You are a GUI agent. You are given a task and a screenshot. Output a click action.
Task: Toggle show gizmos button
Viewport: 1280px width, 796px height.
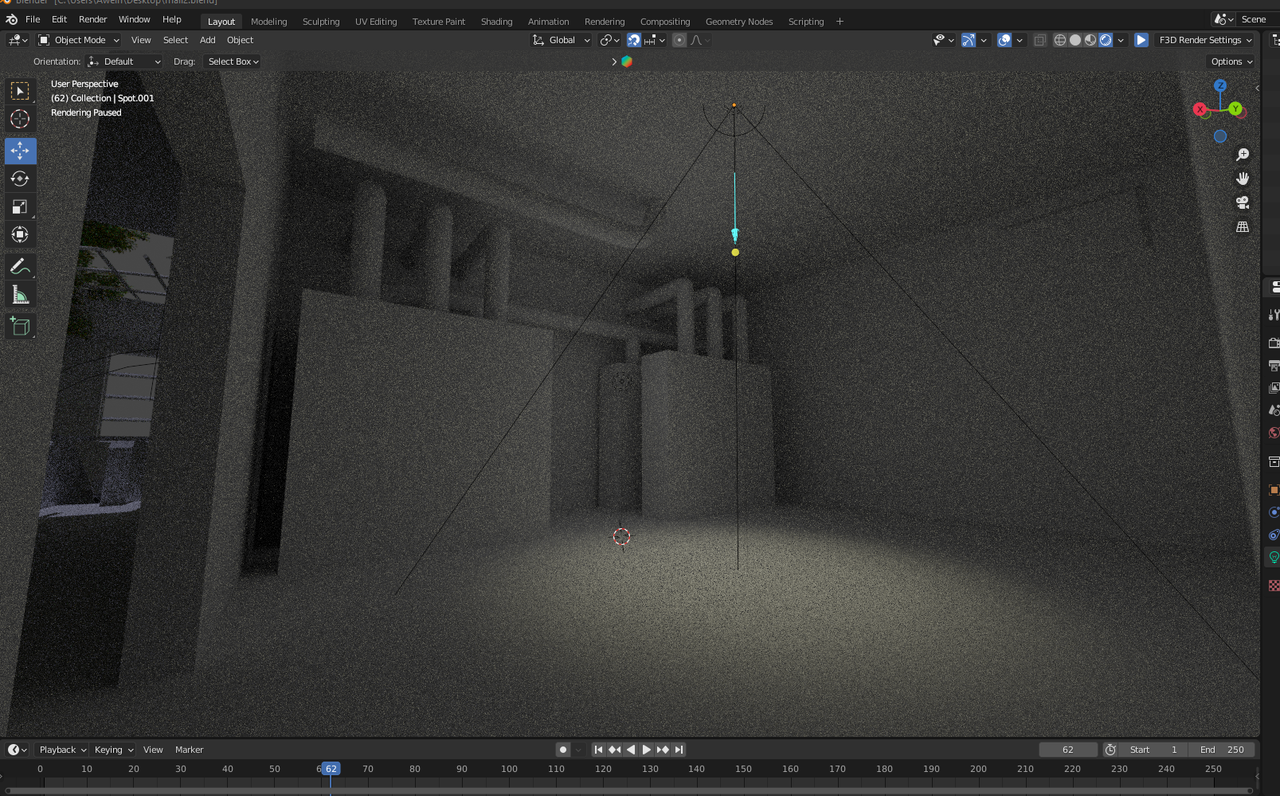tap(968, 40)
